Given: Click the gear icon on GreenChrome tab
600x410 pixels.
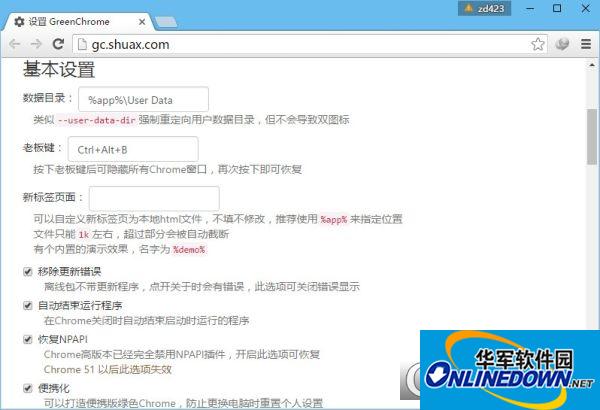Looking at the screenshot, I should click(x=19, y=21).
